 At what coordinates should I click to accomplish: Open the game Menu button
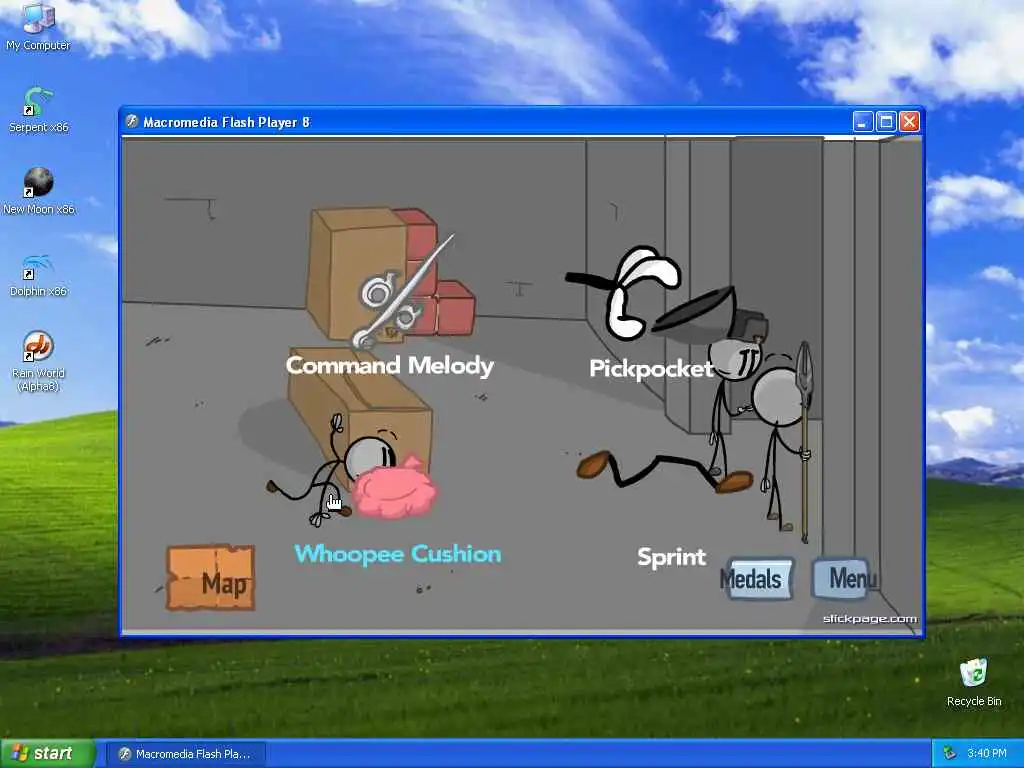[x=844, y=578]
